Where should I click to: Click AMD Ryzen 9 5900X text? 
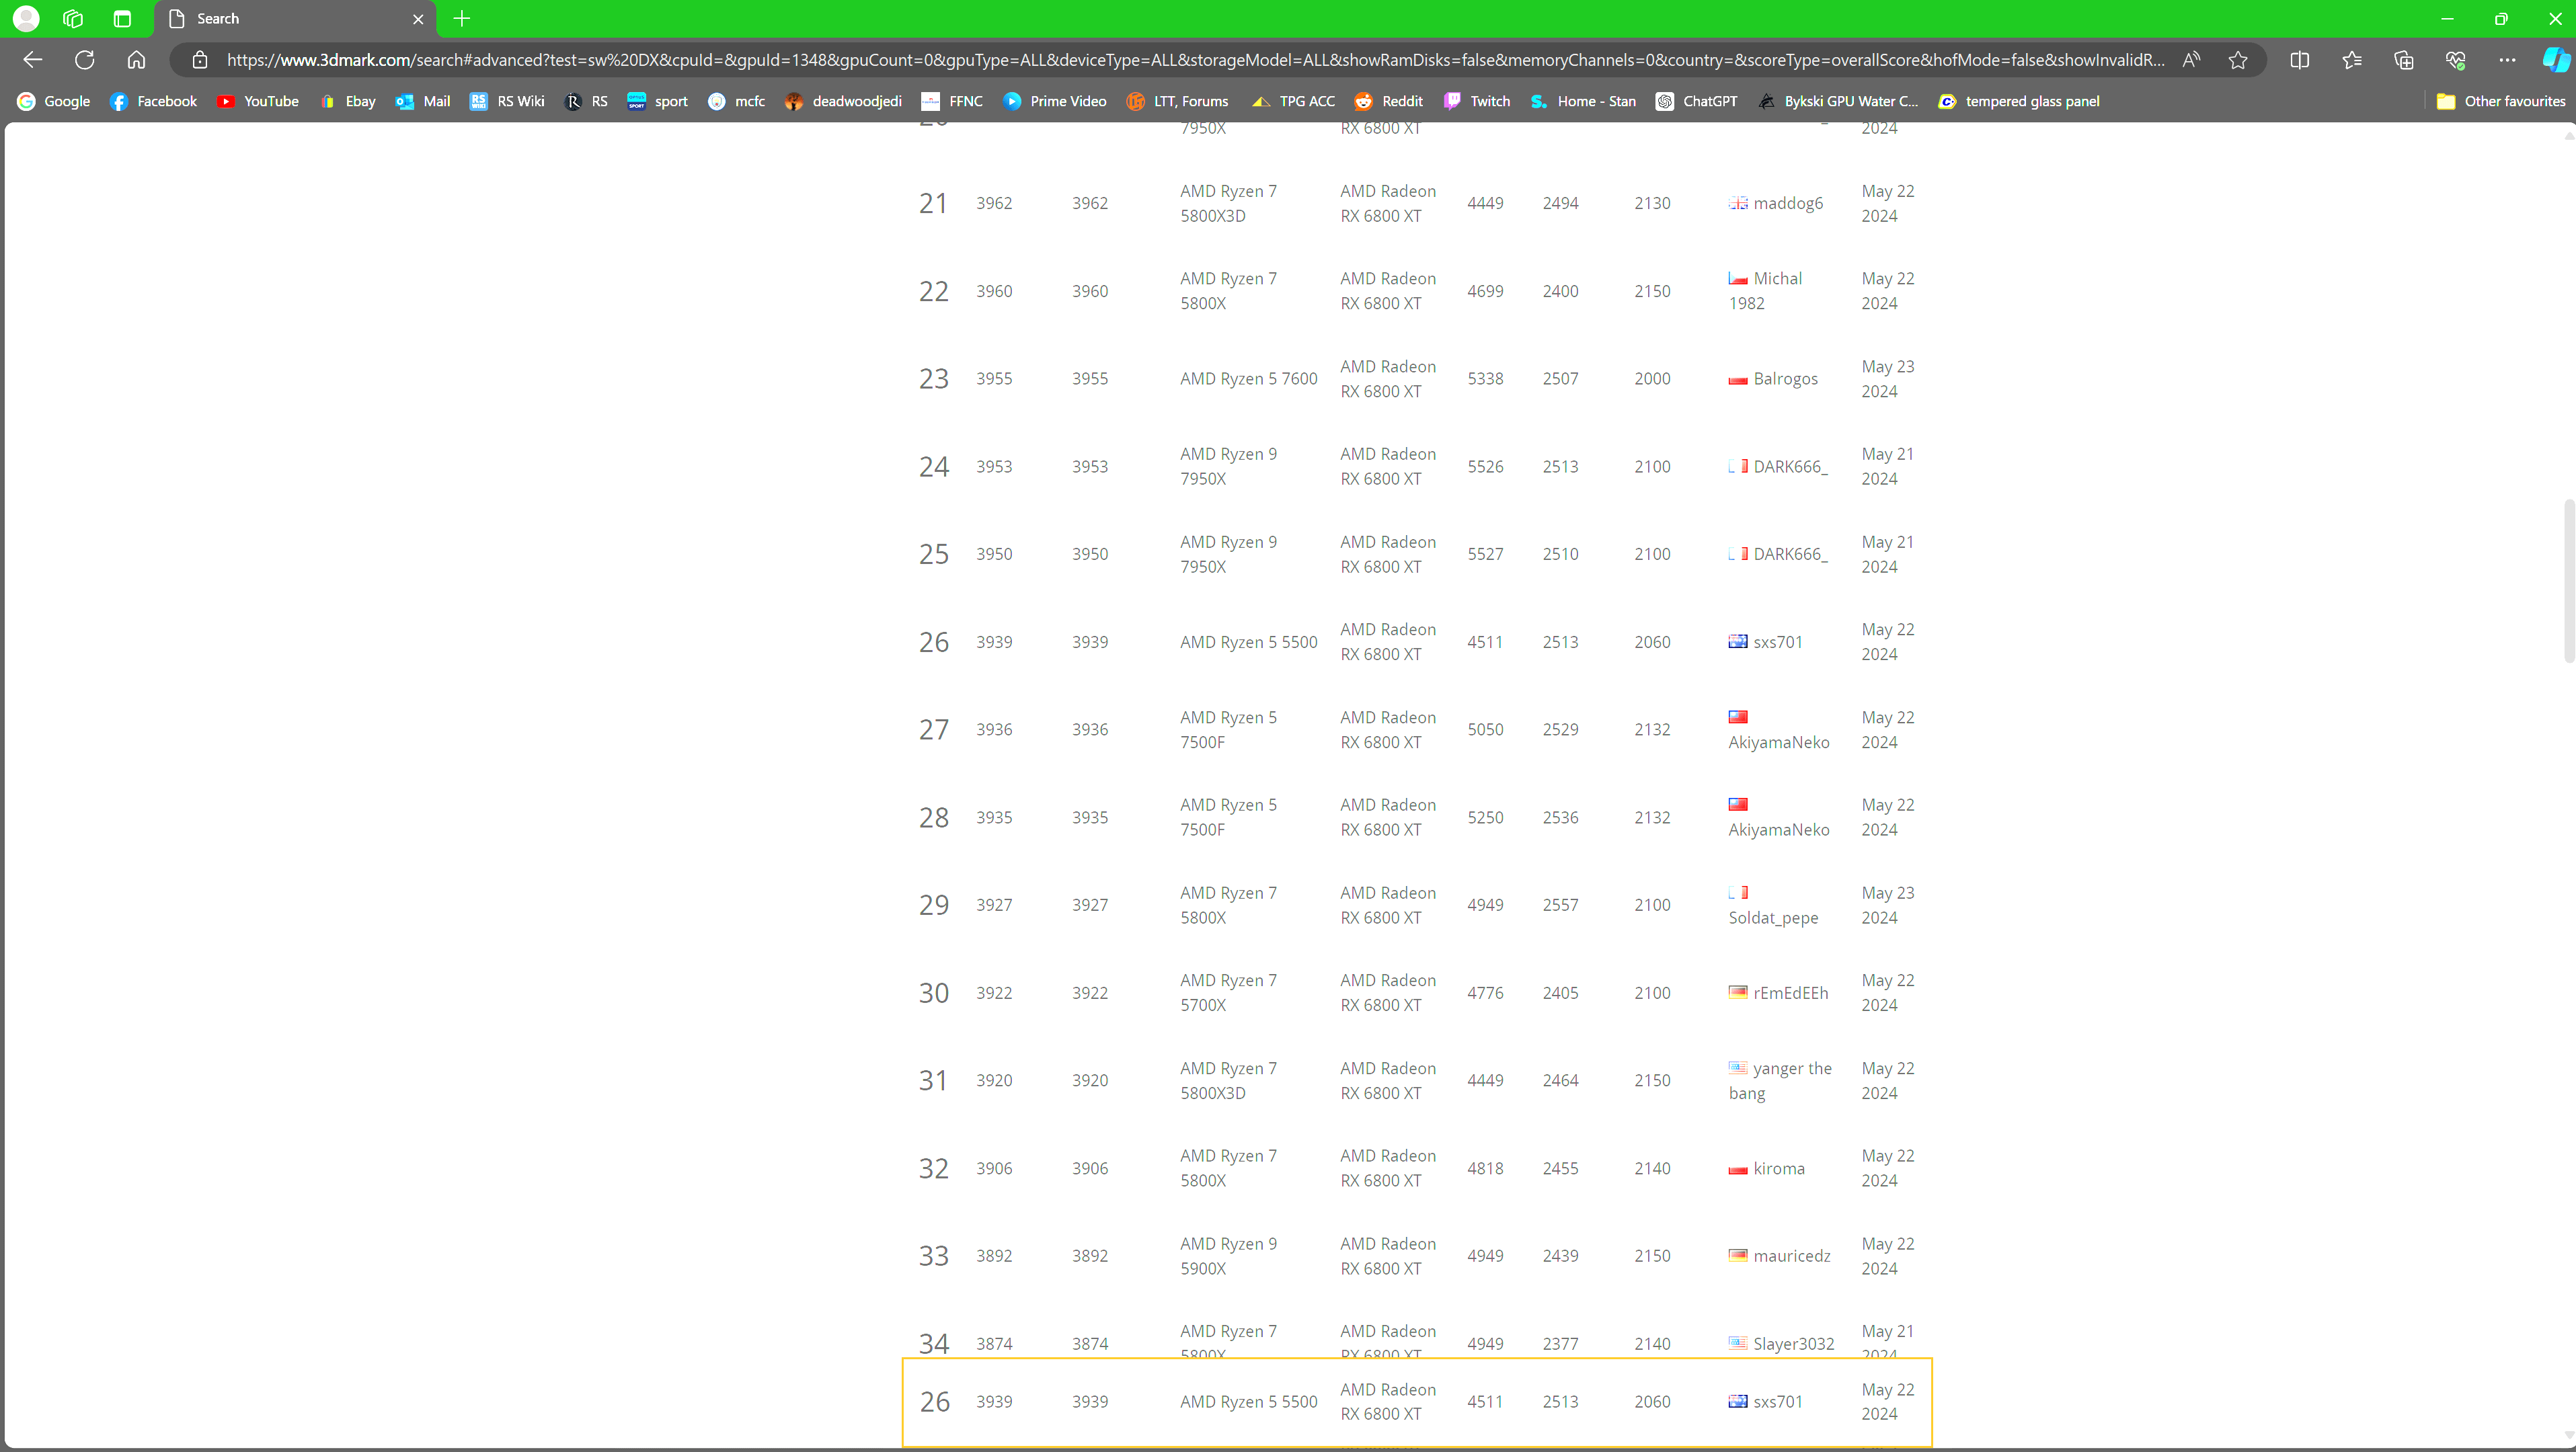(x=1228, y=1256)
